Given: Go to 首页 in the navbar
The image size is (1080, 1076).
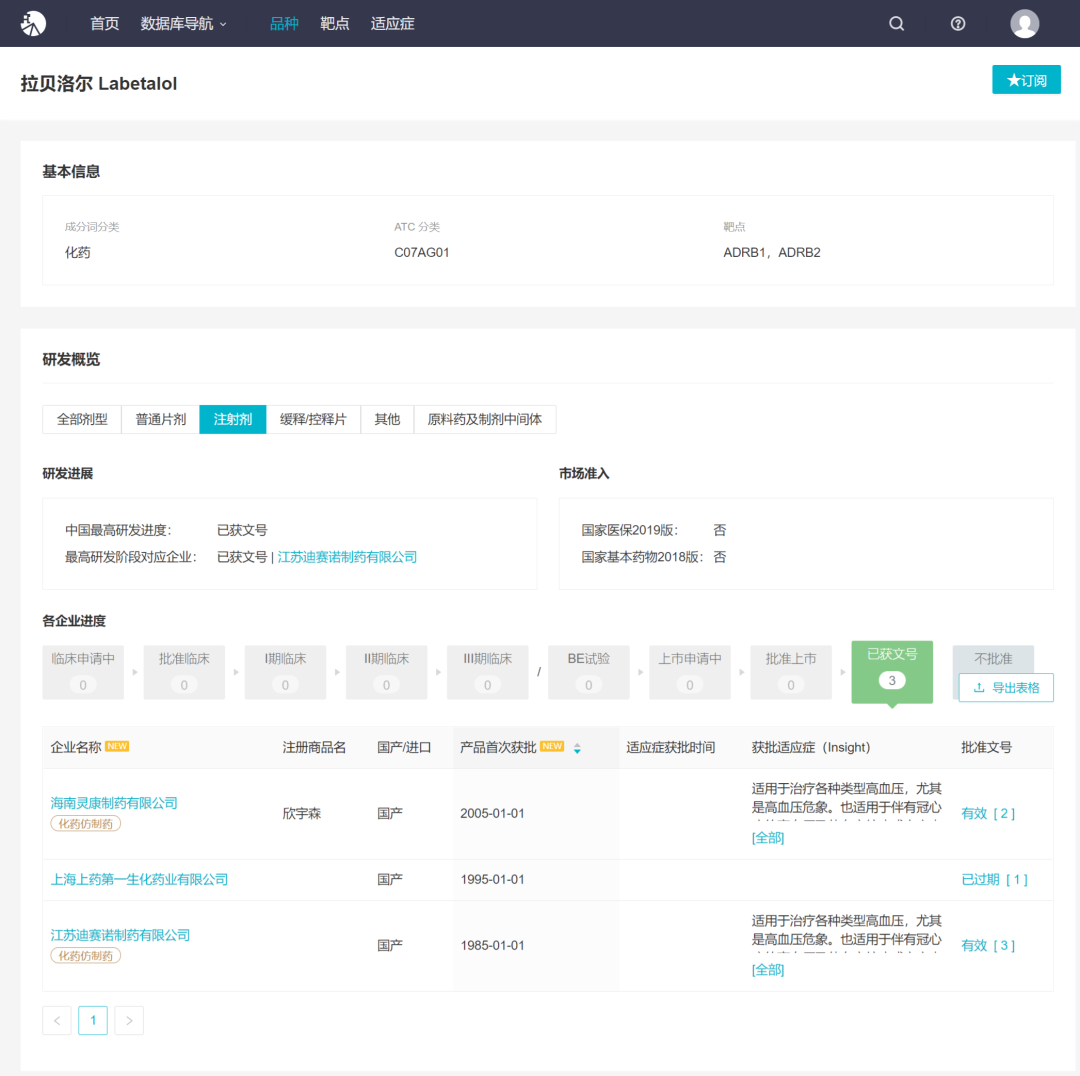Looking at the screenshot, I should pyautogui.click(x=105, y=23).
